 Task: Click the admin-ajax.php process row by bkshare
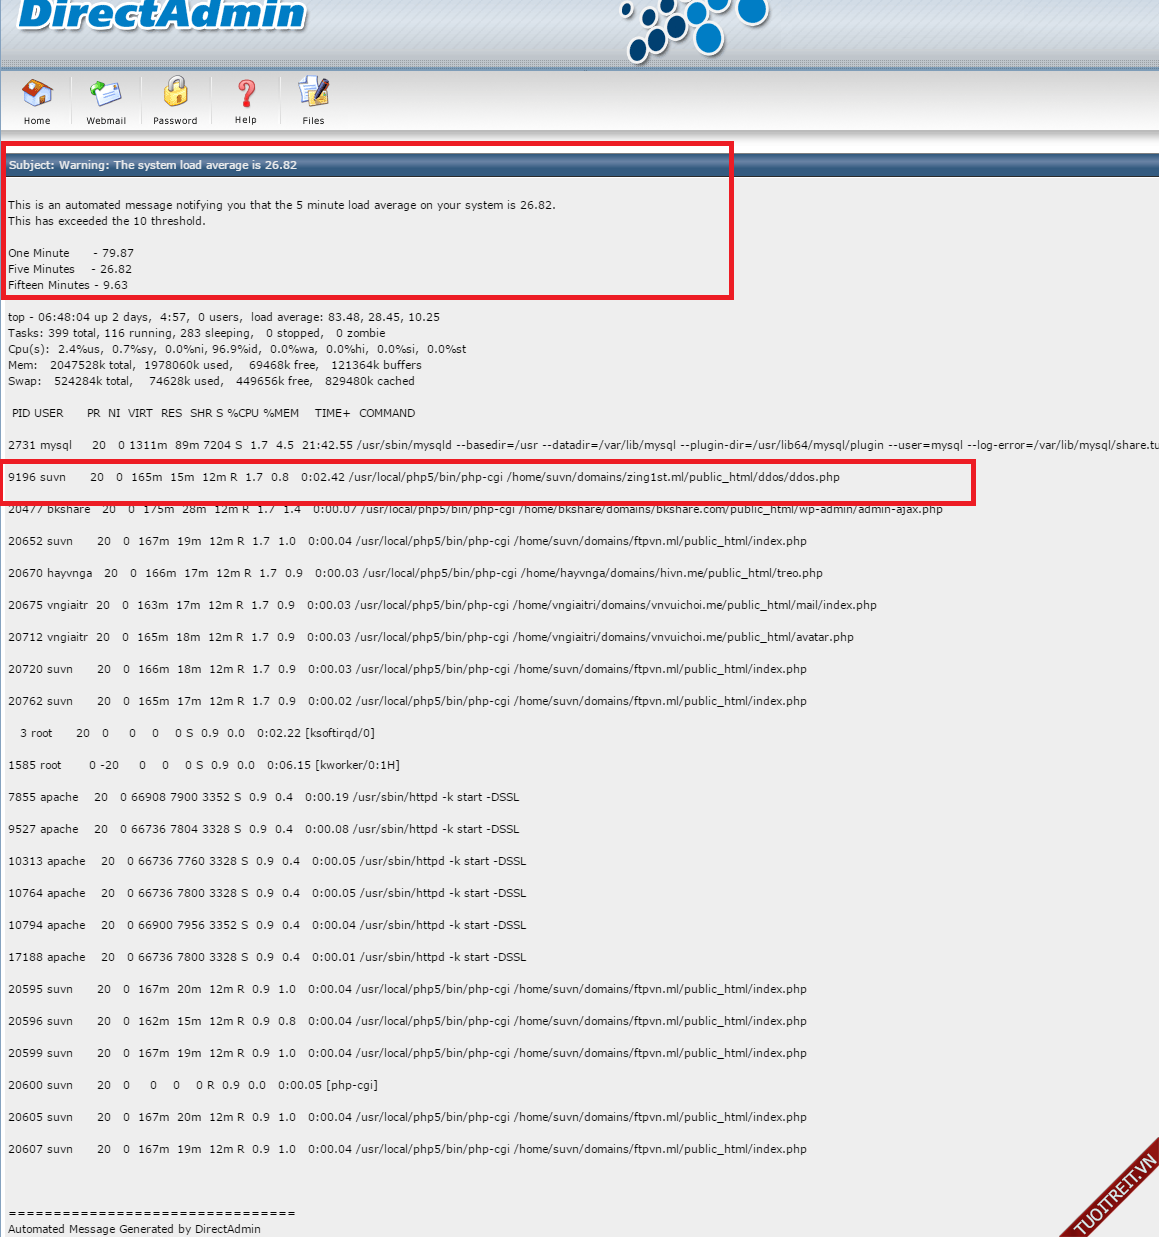[475, 509]
